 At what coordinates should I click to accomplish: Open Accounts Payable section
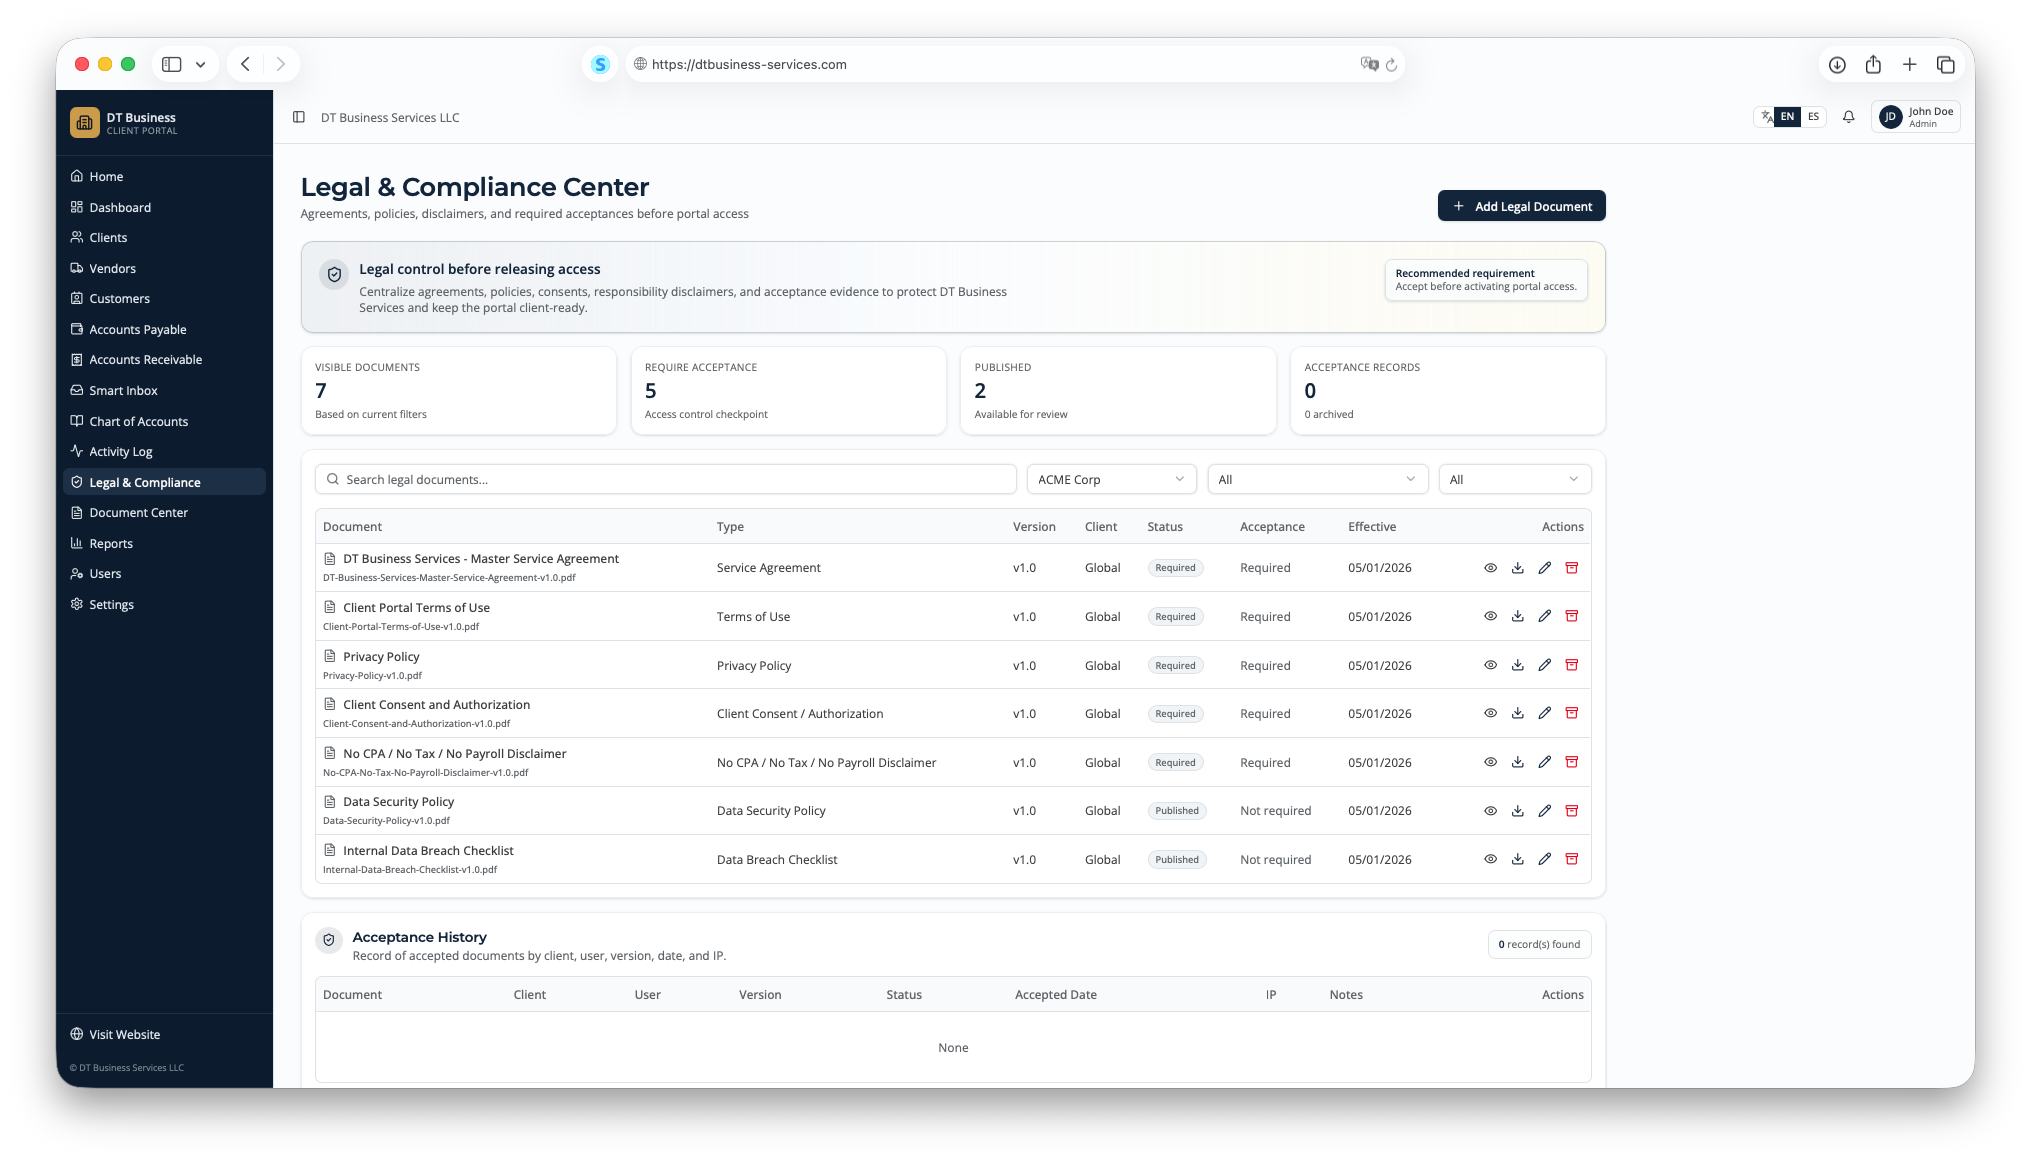click(164, 330)
